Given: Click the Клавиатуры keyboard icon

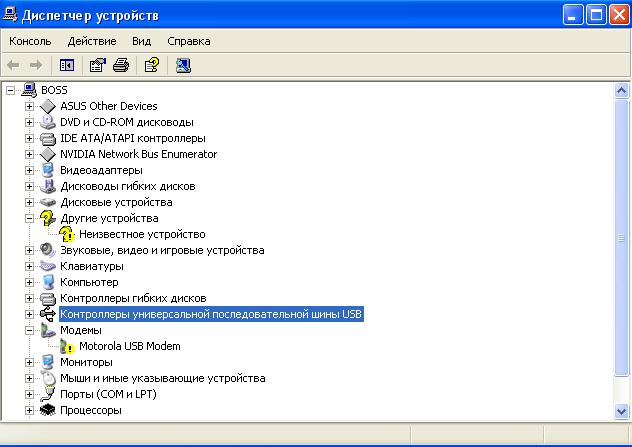Looking at the screenshot, I should tap(48, 266).
